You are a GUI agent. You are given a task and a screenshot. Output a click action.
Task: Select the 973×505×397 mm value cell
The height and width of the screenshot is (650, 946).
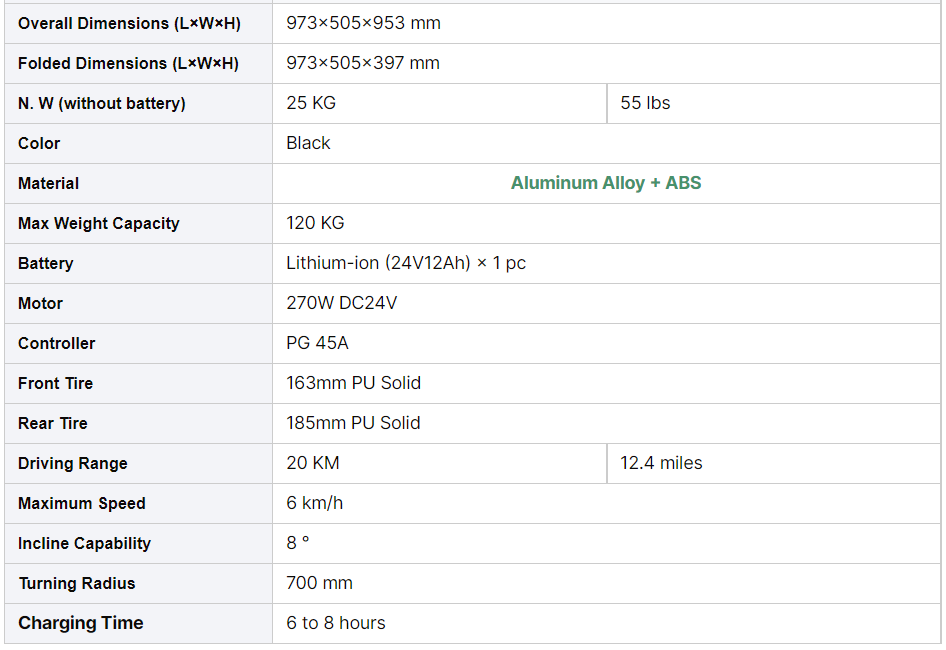tap(363, 63)
